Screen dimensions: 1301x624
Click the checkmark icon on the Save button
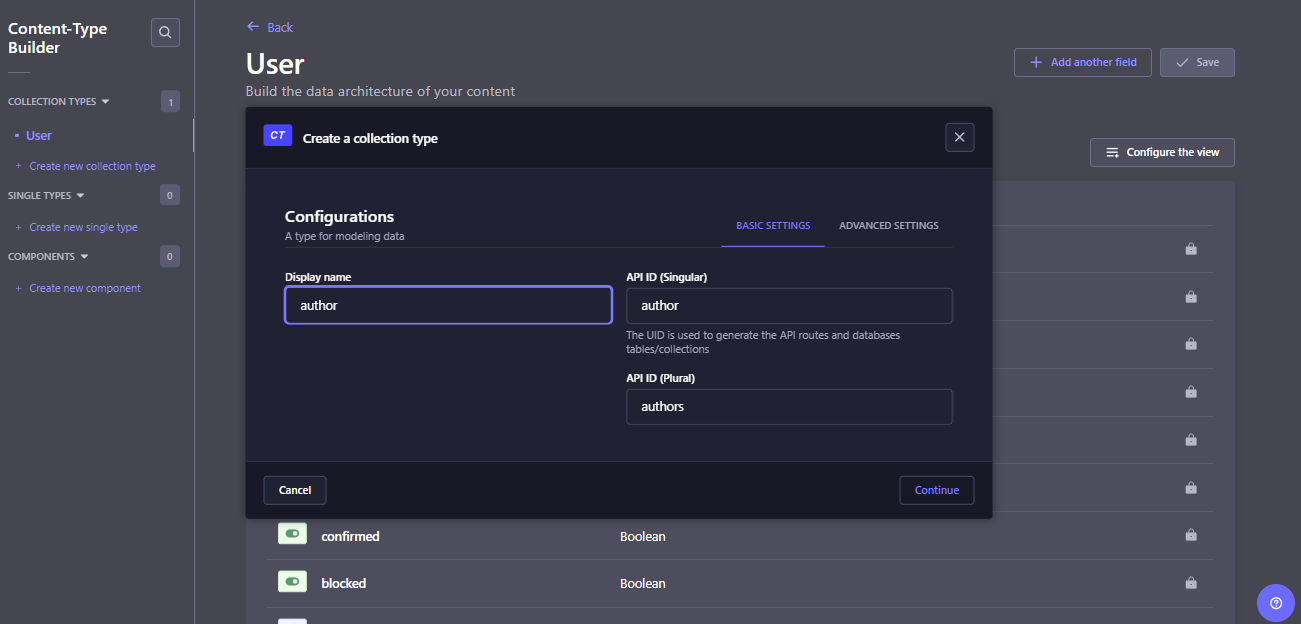pyautogui.click(x=1184, y=62)
